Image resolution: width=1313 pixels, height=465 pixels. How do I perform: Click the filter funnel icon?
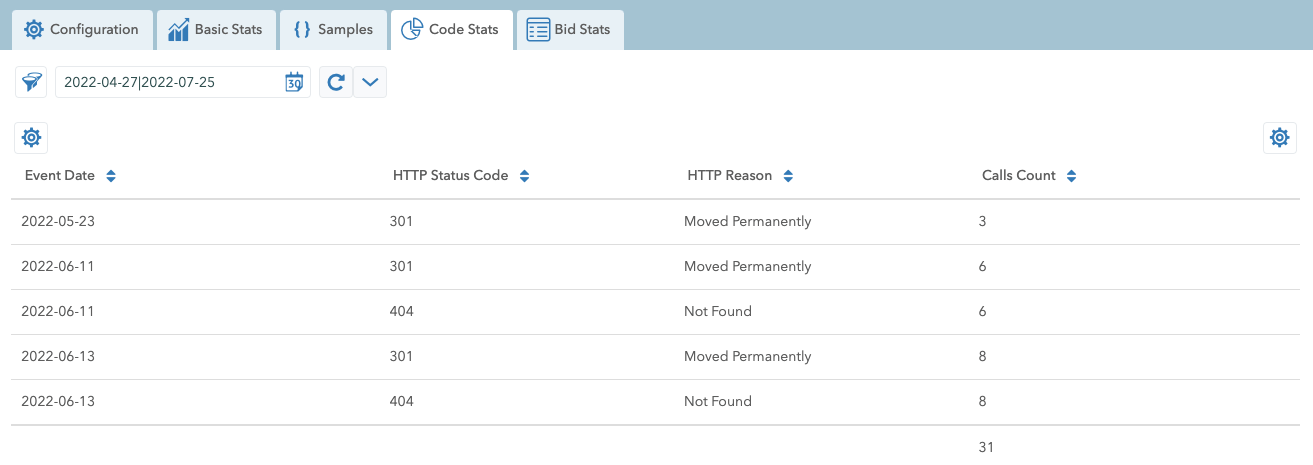coord(32,82)
